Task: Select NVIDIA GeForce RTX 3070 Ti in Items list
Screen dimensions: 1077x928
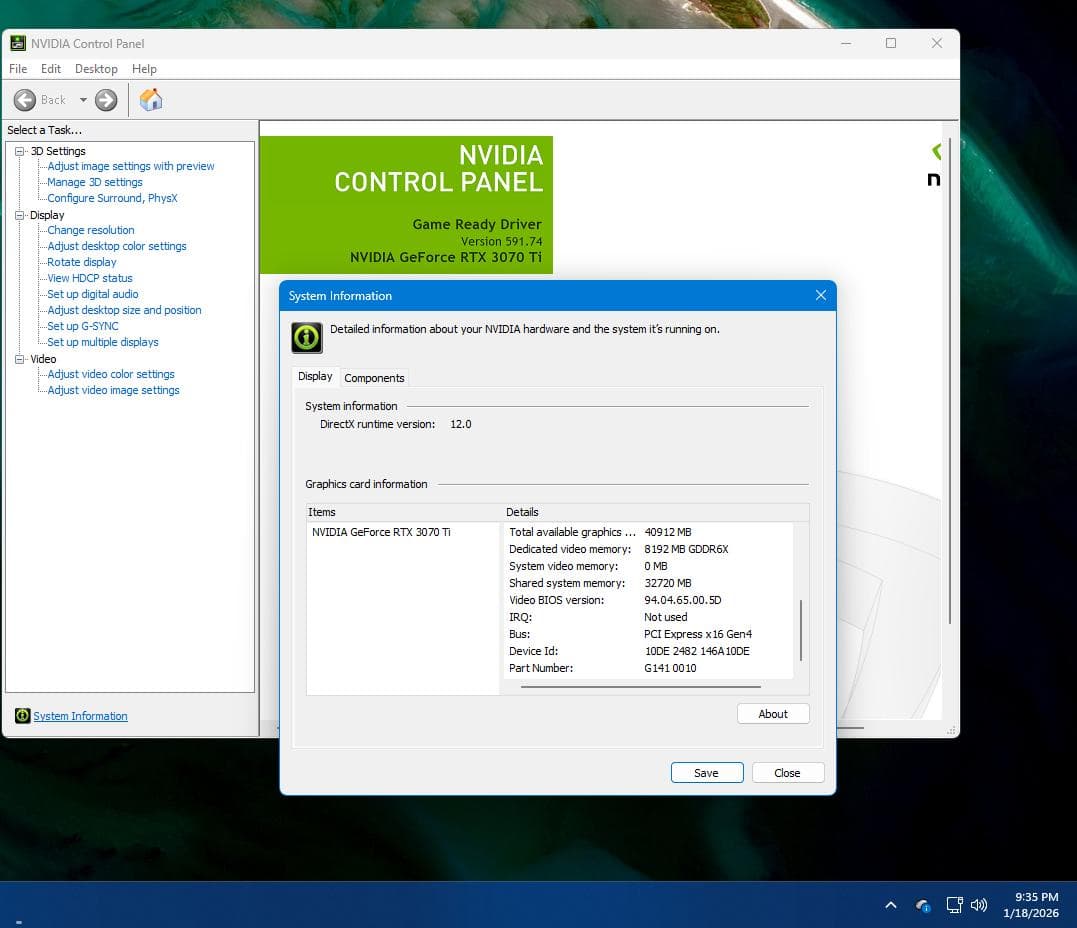Action: pos(381,532)
